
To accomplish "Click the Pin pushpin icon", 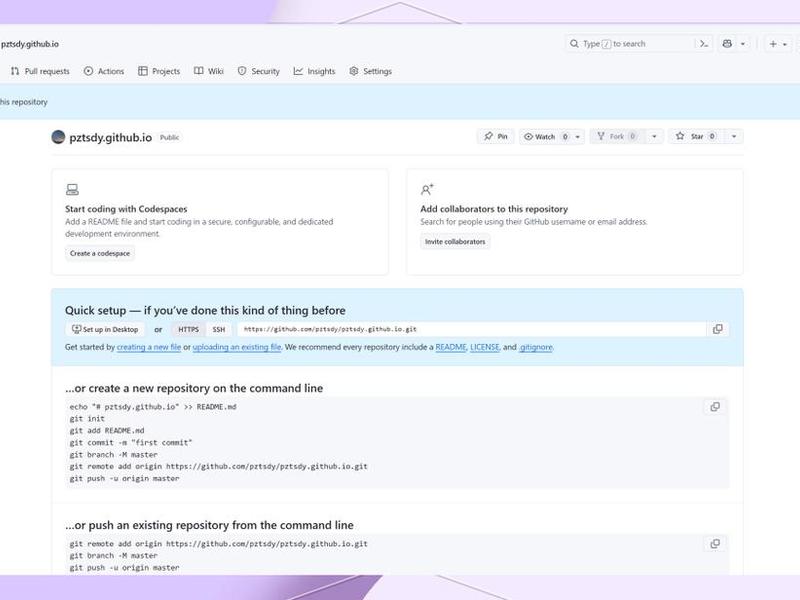I will 488,136.
